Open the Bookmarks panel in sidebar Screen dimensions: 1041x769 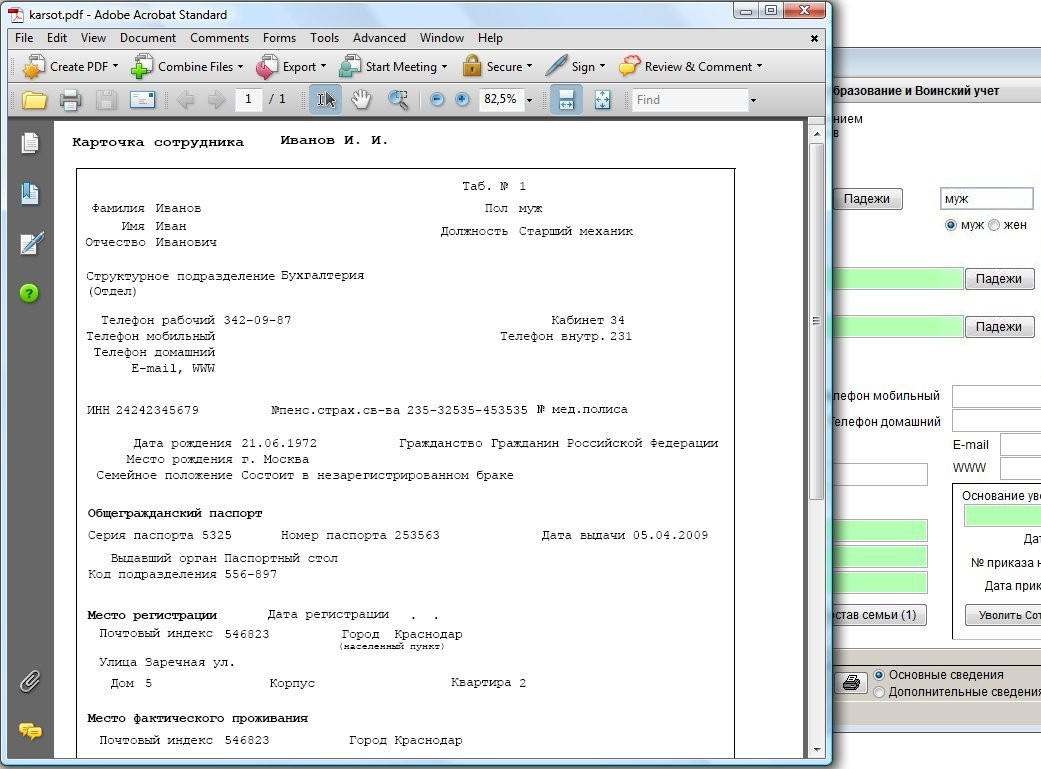coord(30,194)
